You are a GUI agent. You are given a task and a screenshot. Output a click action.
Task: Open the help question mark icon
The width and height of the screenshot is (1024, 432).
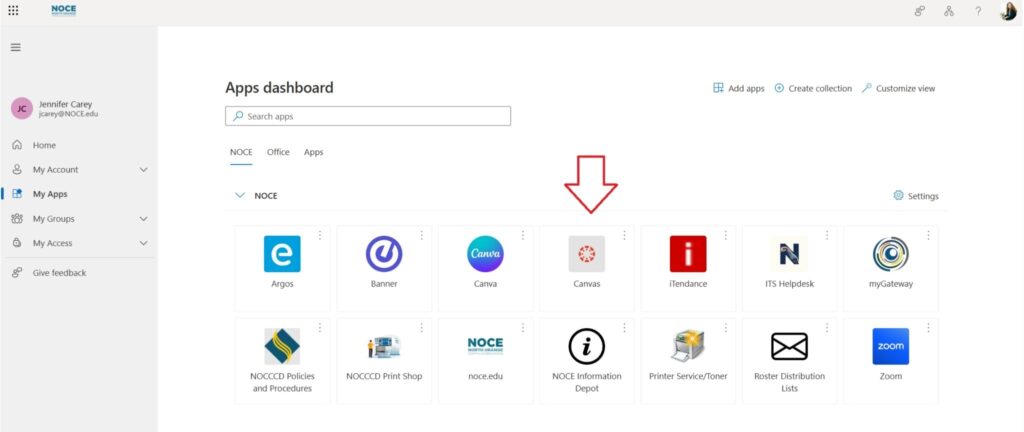point(978,11)
